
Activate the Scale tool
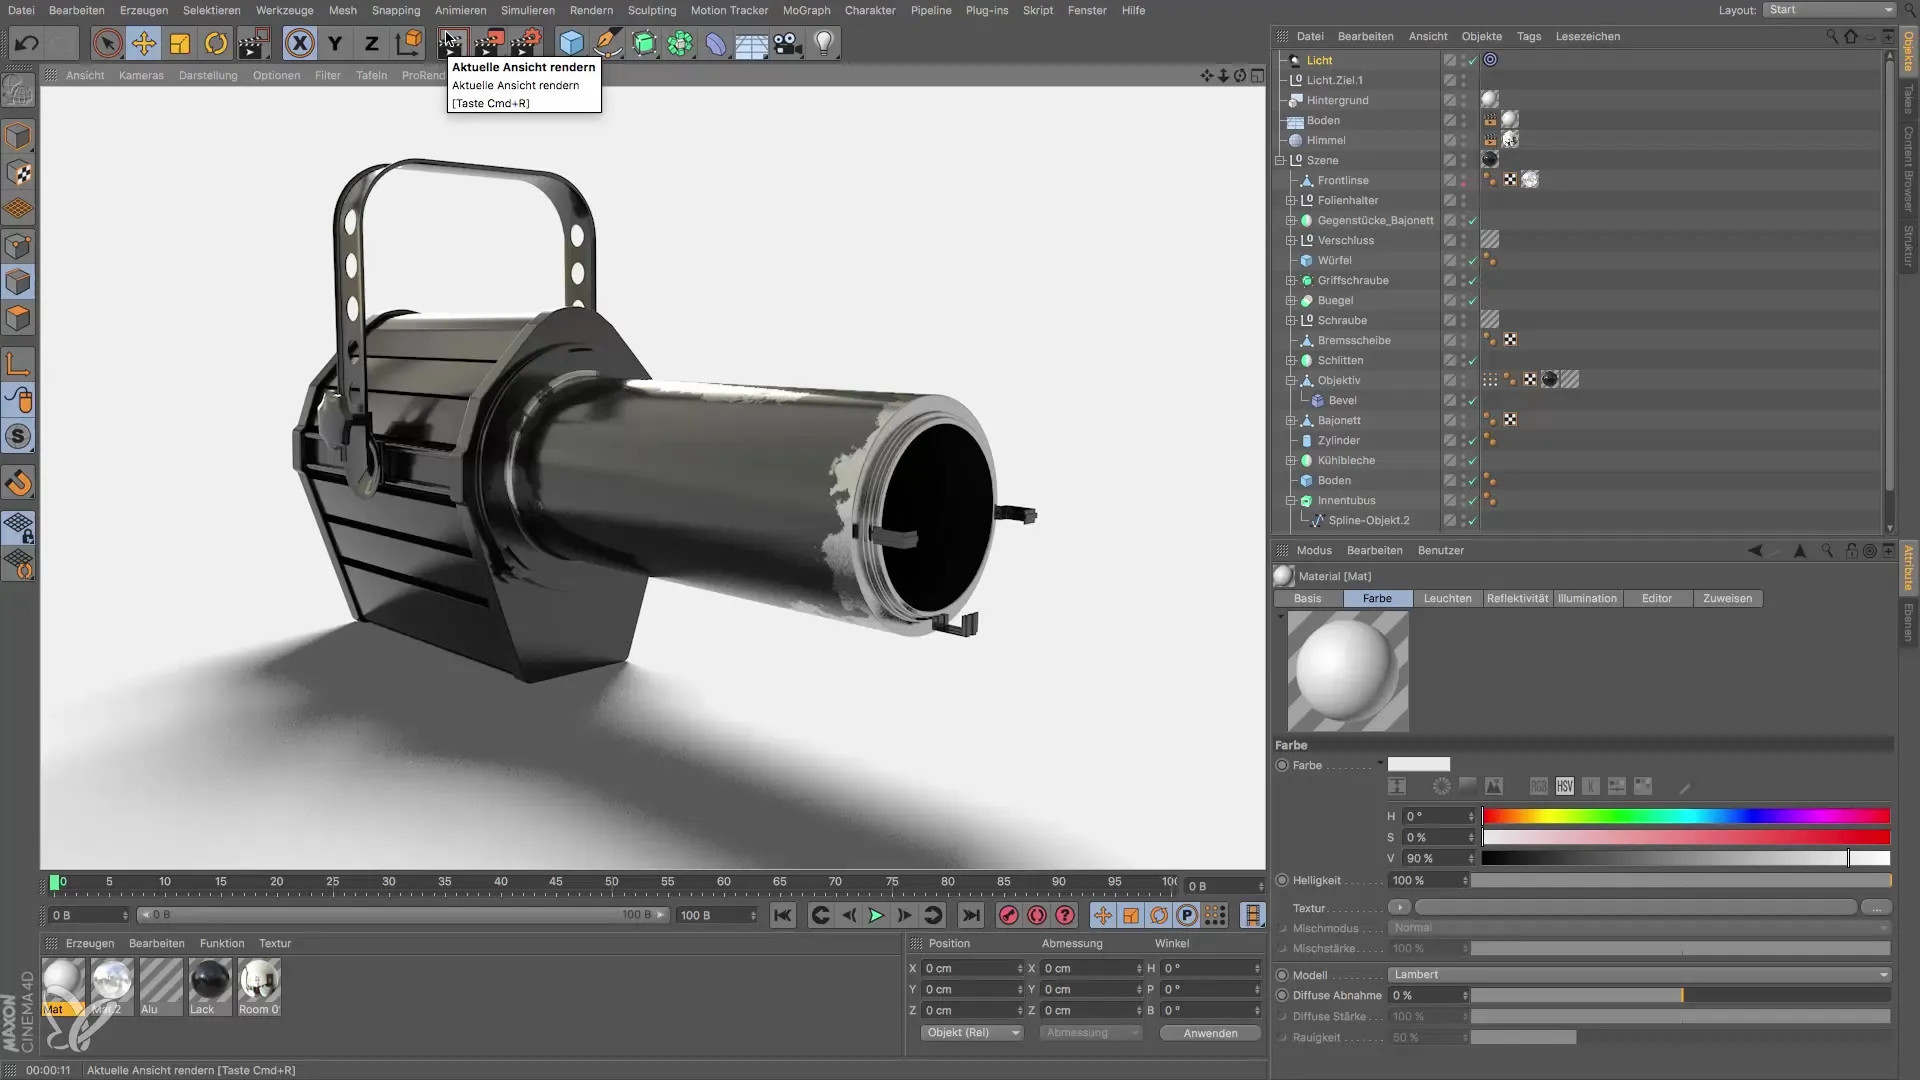point(180,43)
